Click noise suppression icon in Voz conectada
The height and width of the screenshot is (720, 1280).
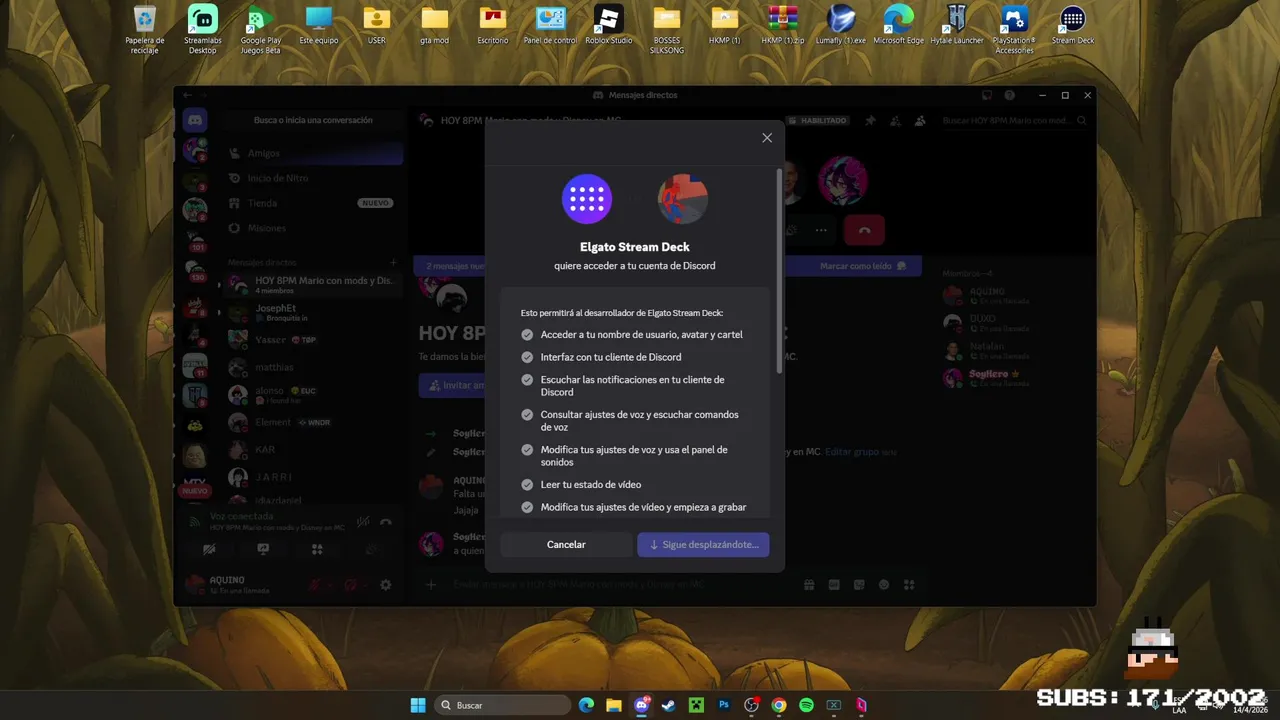coord(364,521)
